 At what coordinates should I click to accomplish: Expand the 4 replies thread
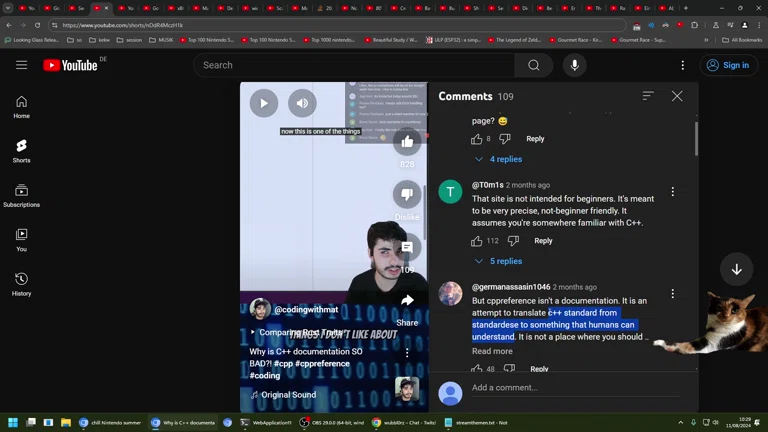(x=498, y=159)
